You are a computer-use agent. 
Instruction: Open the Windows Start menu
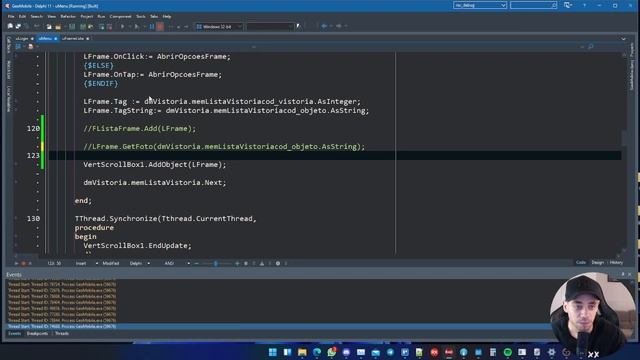(x=273, y=352)
